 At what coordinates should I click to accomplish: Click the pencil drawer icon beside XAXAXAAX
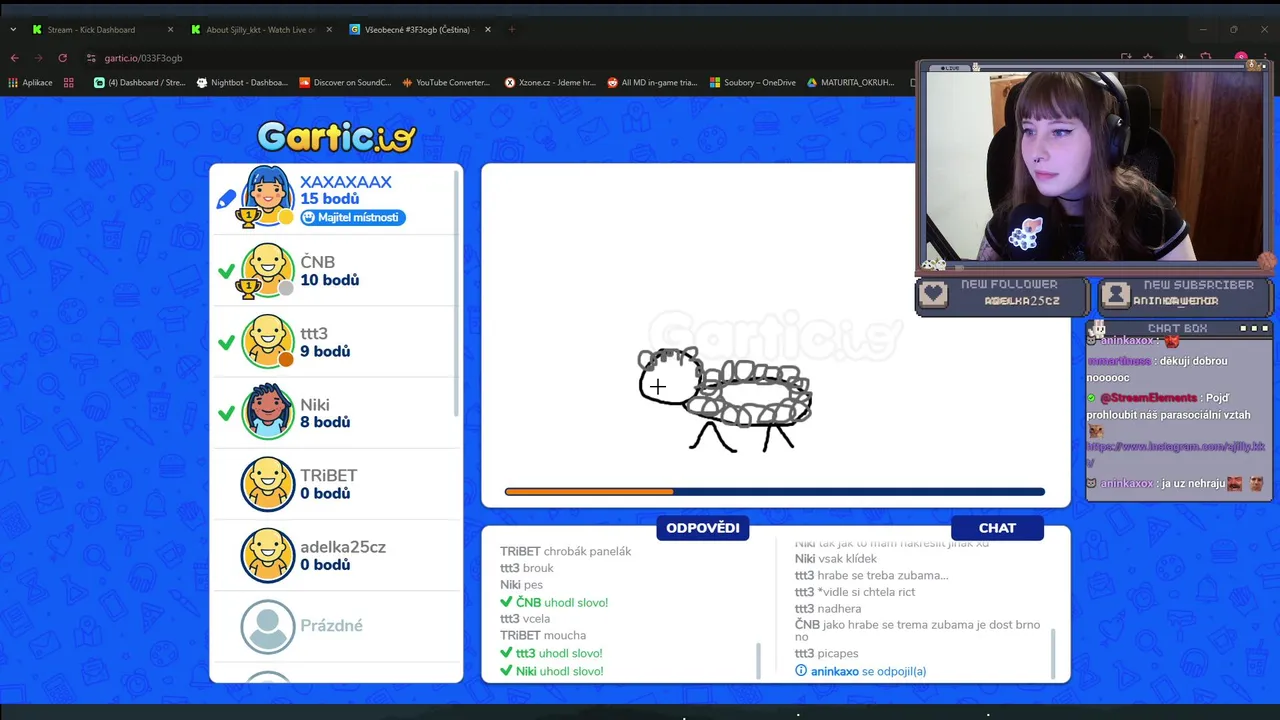click(x=226, y=198)
